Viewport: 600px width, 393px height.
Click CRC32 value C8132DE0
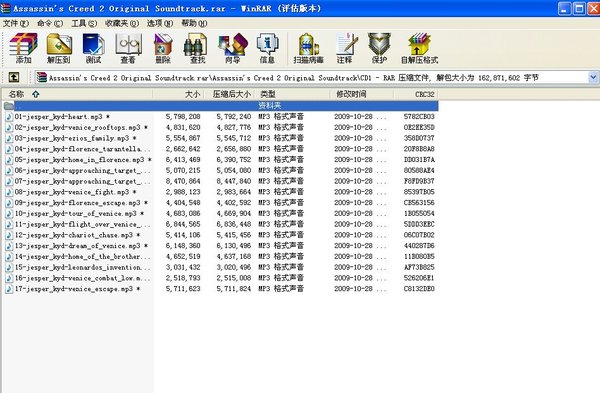point(419,289)
